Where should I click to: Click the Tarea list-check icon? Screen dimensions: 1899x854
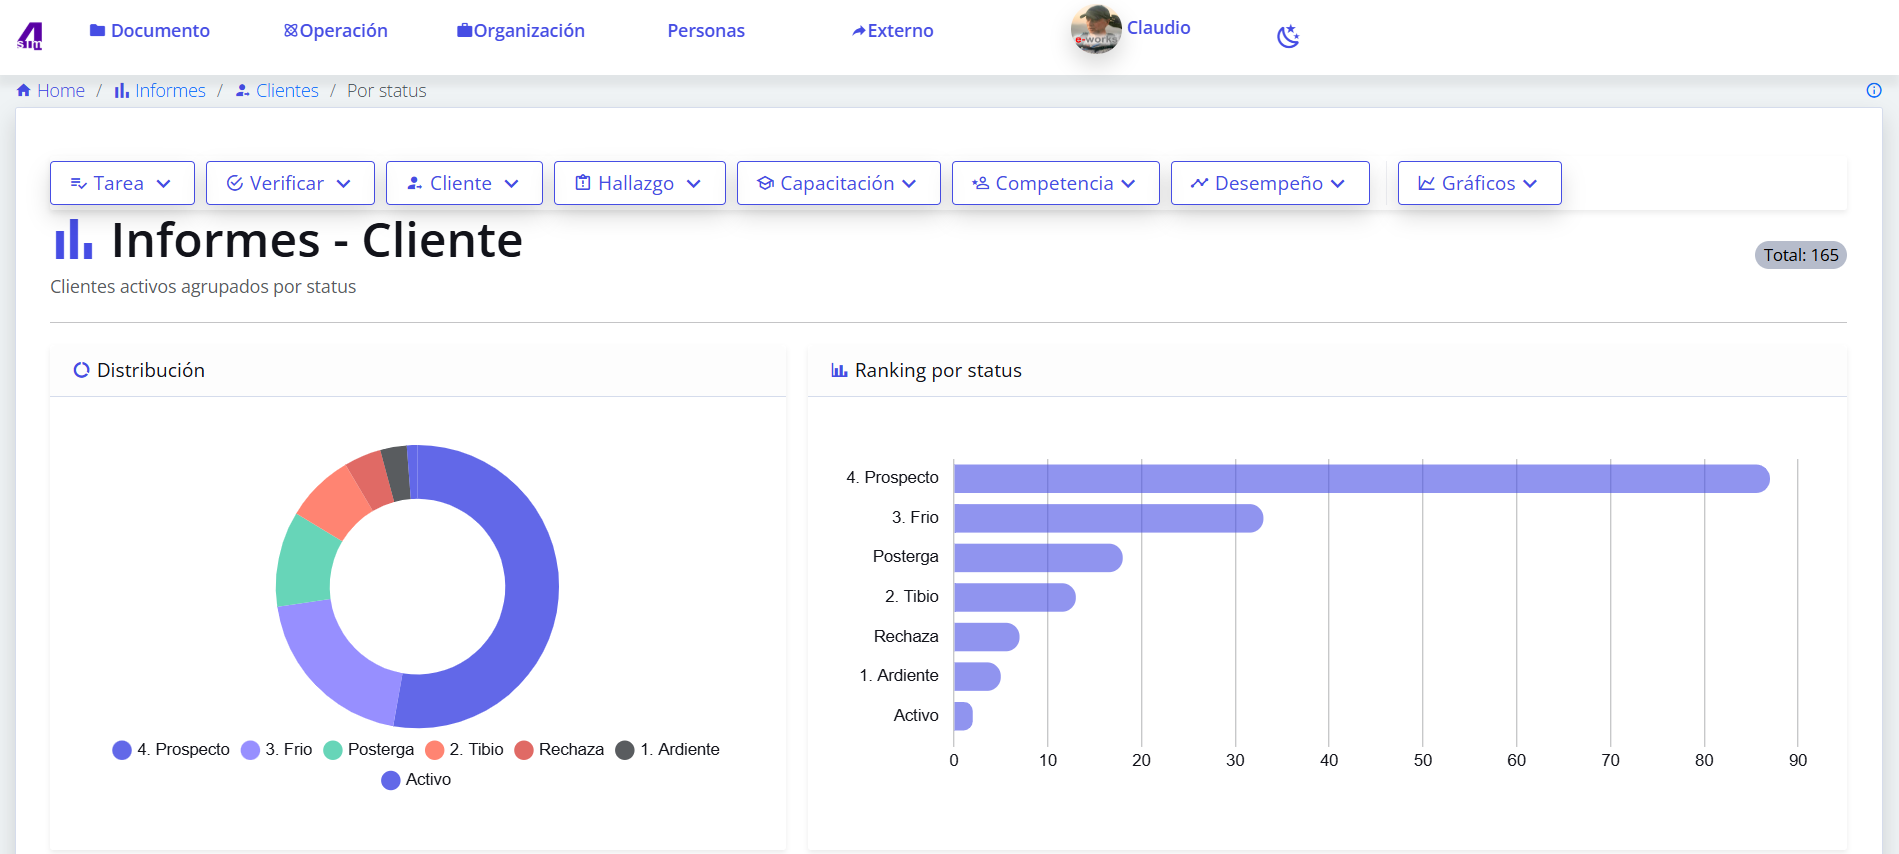click(x=79, y=183)
